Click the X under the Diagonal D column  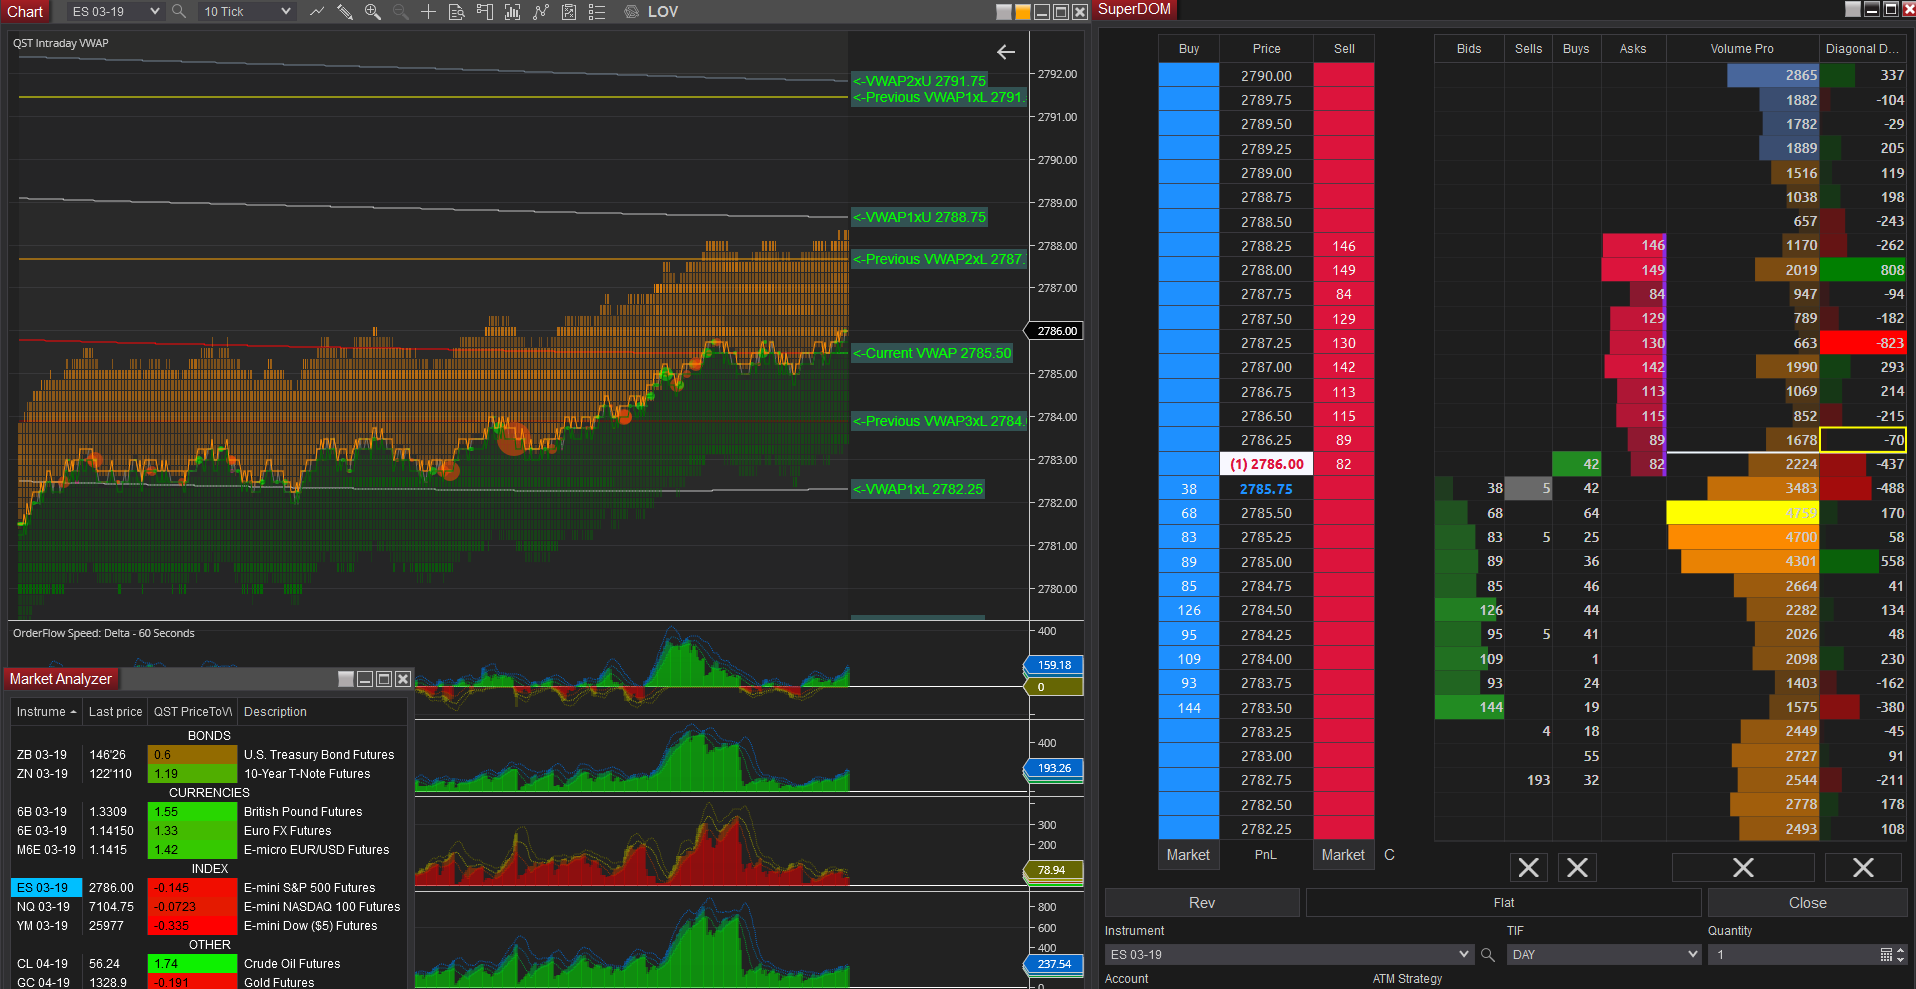point(1863,868)
